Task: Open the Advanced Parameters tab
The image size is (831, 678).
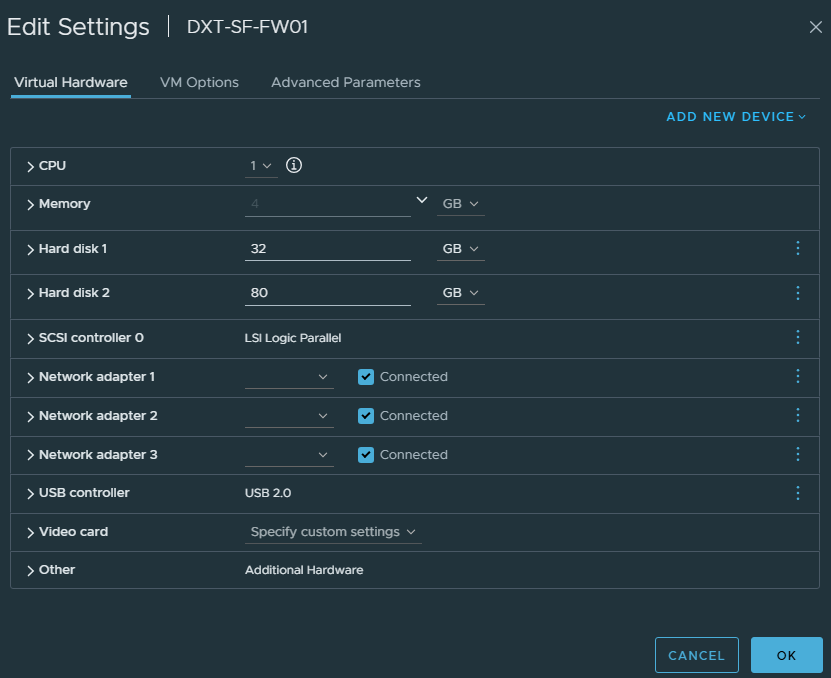Action: pyautogui.click(x=345, y=82)
